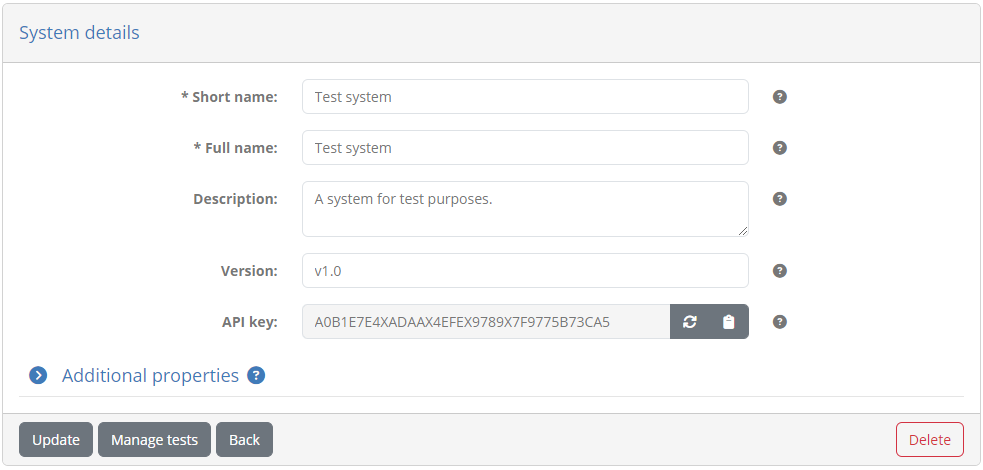The height and width of the screenshot is (470, 983).
Task: Click help icon beside Description field
Action: pos(779,199)
